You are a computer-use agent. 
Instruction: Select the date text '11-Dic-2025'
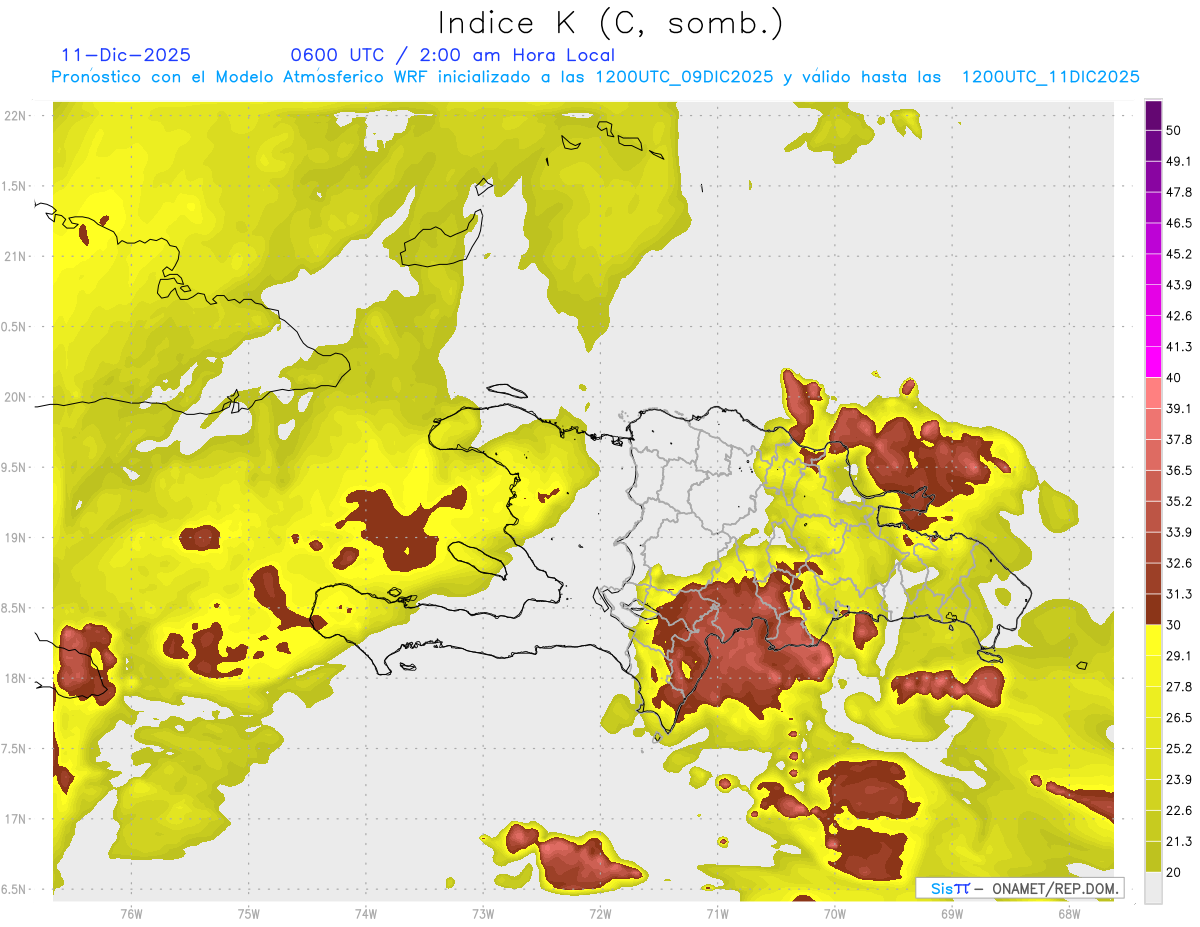(126, 55)
